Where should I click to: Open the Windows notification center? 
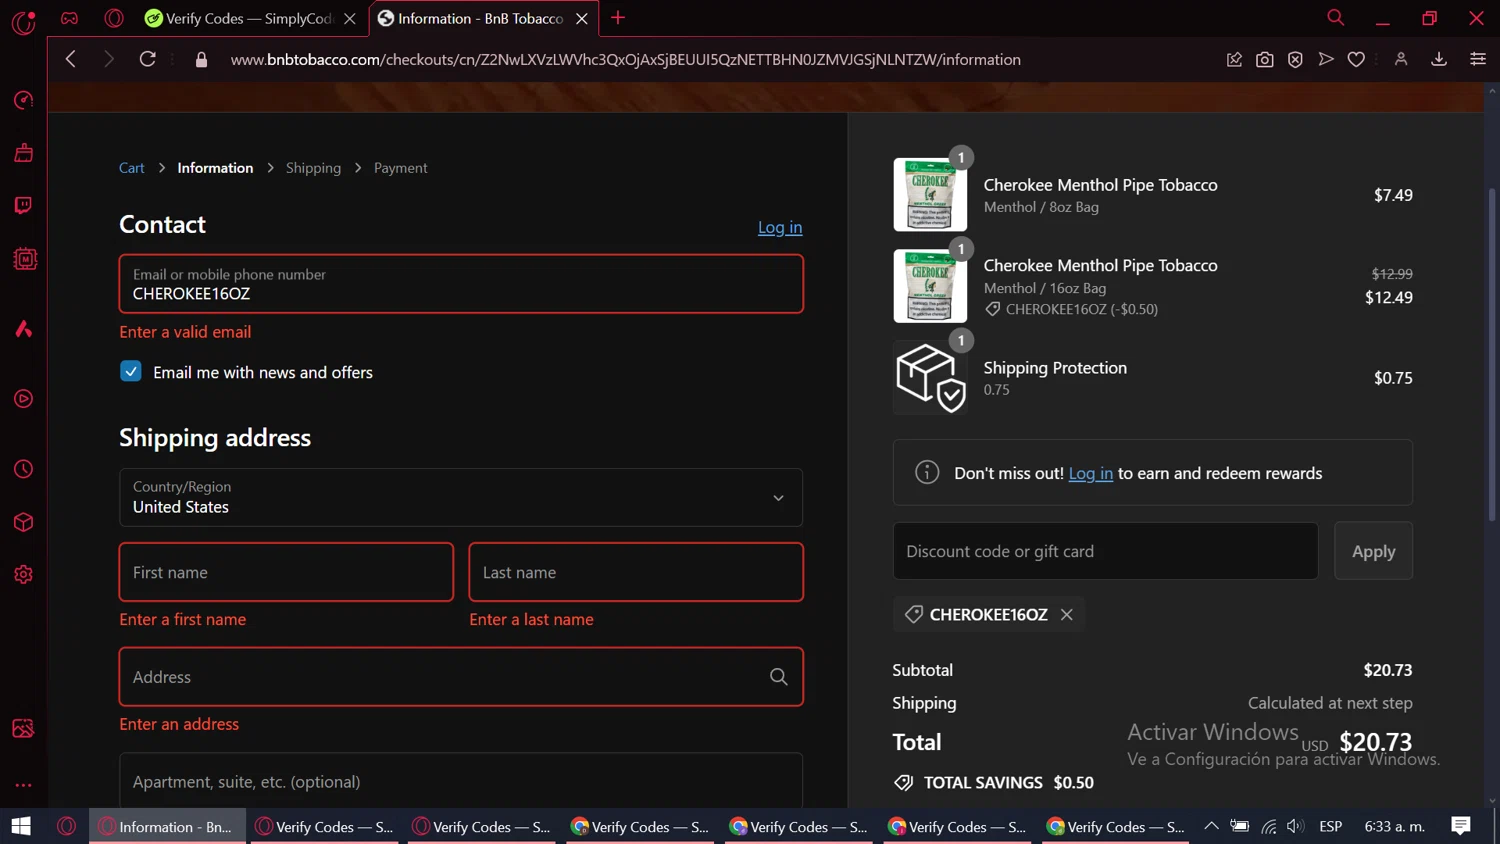(1461, 826)
